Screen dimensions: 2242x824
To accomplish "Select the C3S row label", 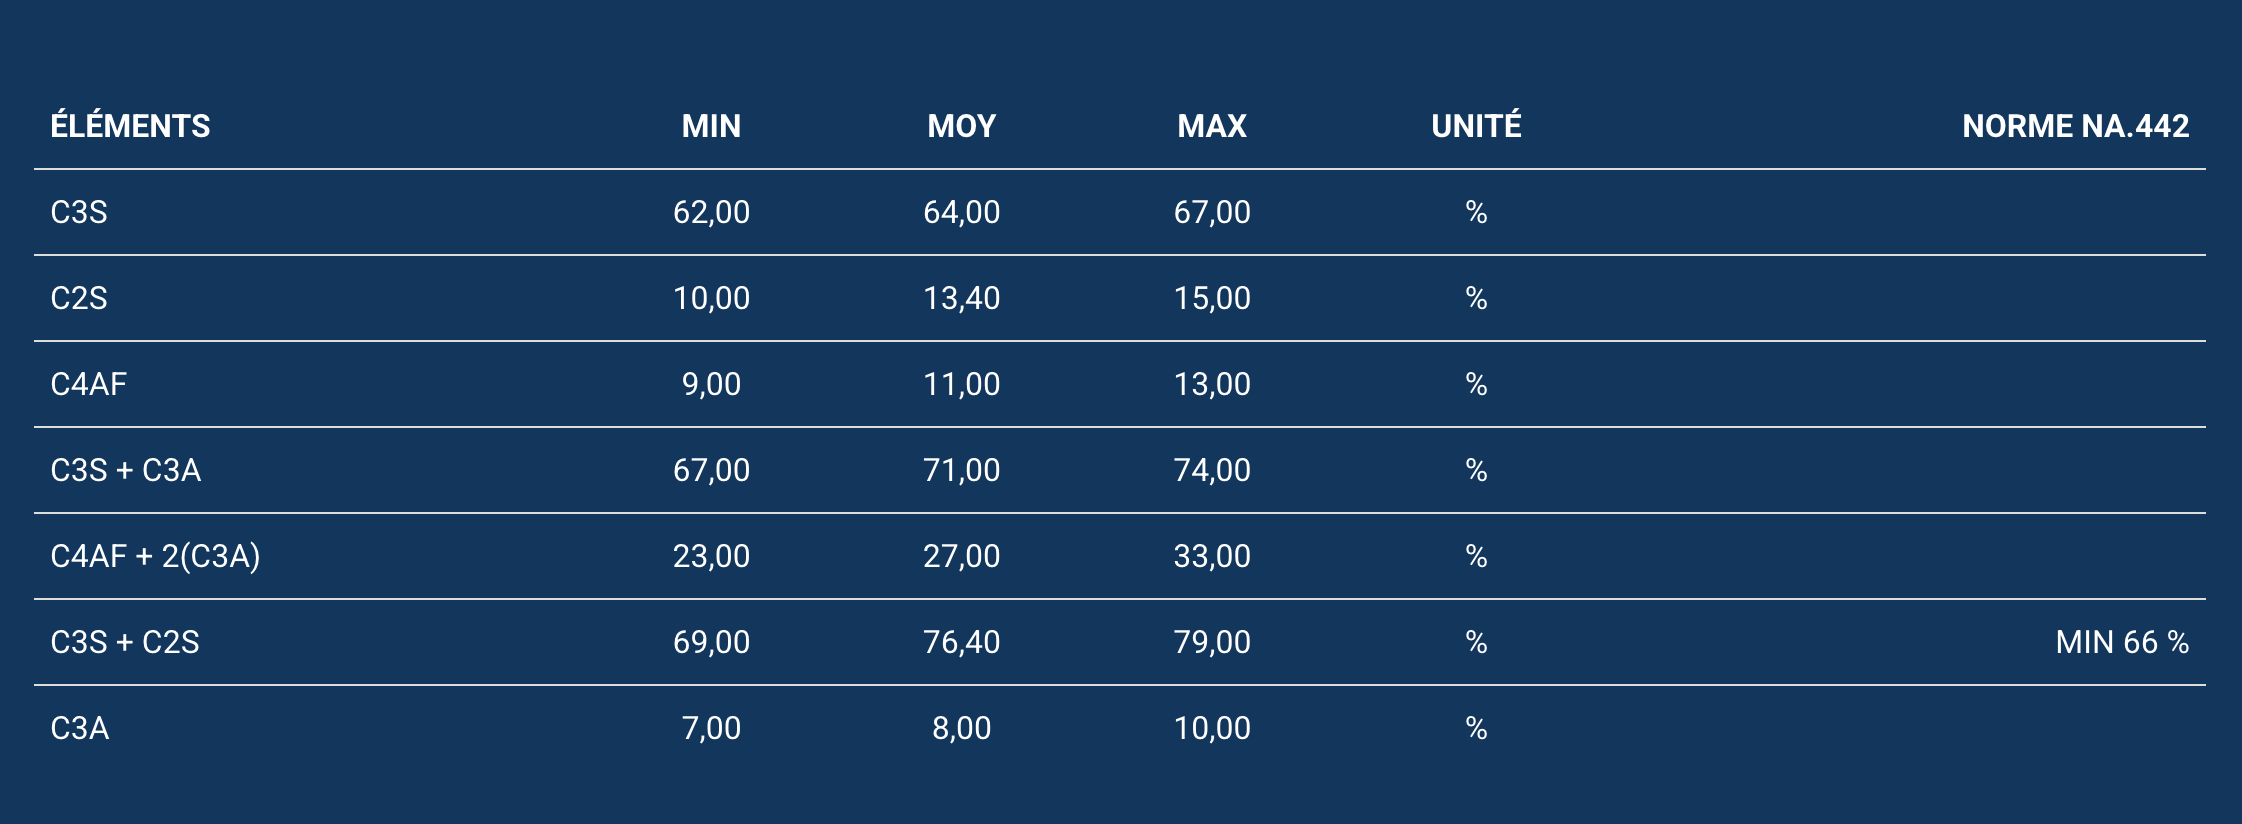I will tap(79, 212).
